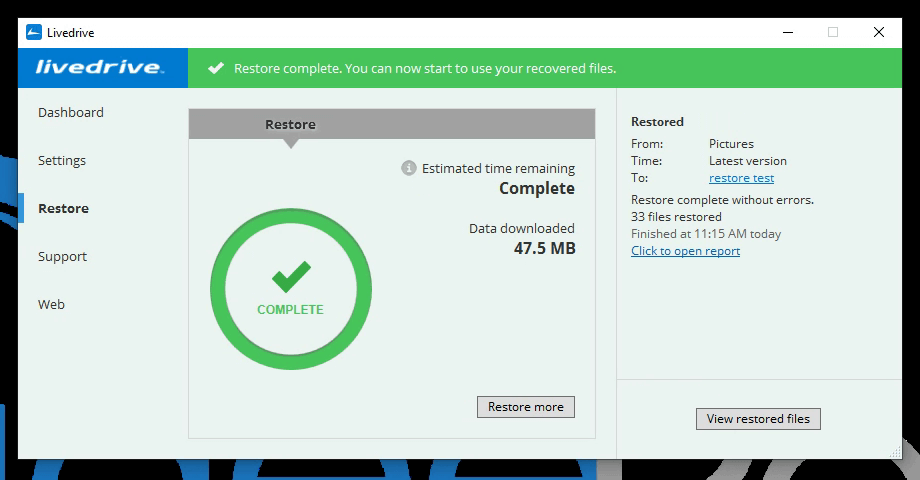
Task: Click the green circular progress ring
Action: coord(217,290)
